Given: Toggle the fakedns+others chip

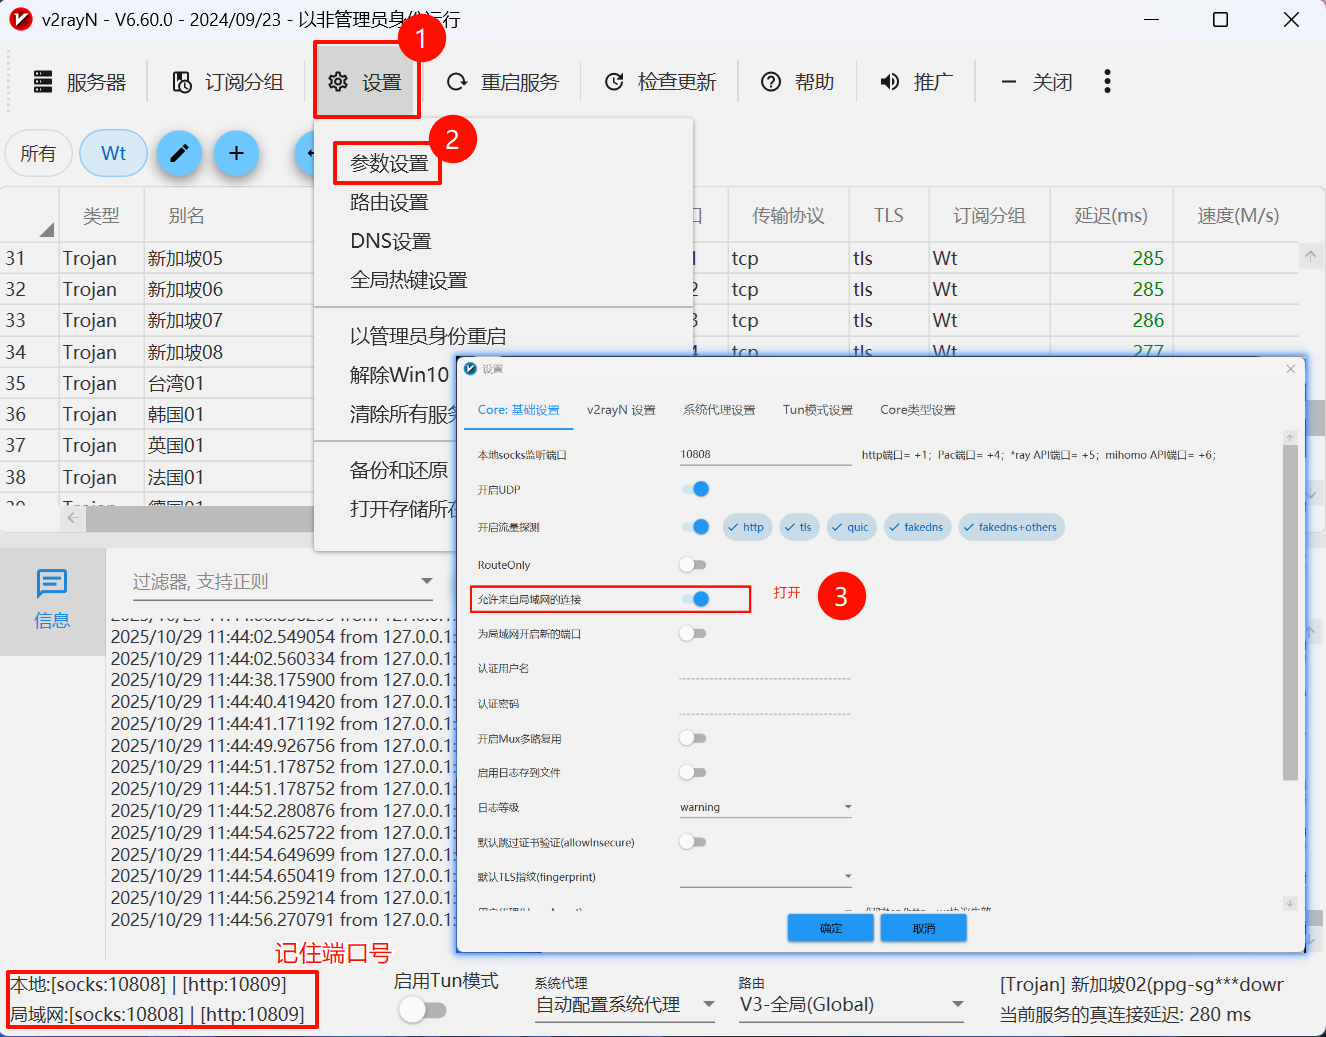Looking at the screenshot, I should click(x=1011, y=527).
